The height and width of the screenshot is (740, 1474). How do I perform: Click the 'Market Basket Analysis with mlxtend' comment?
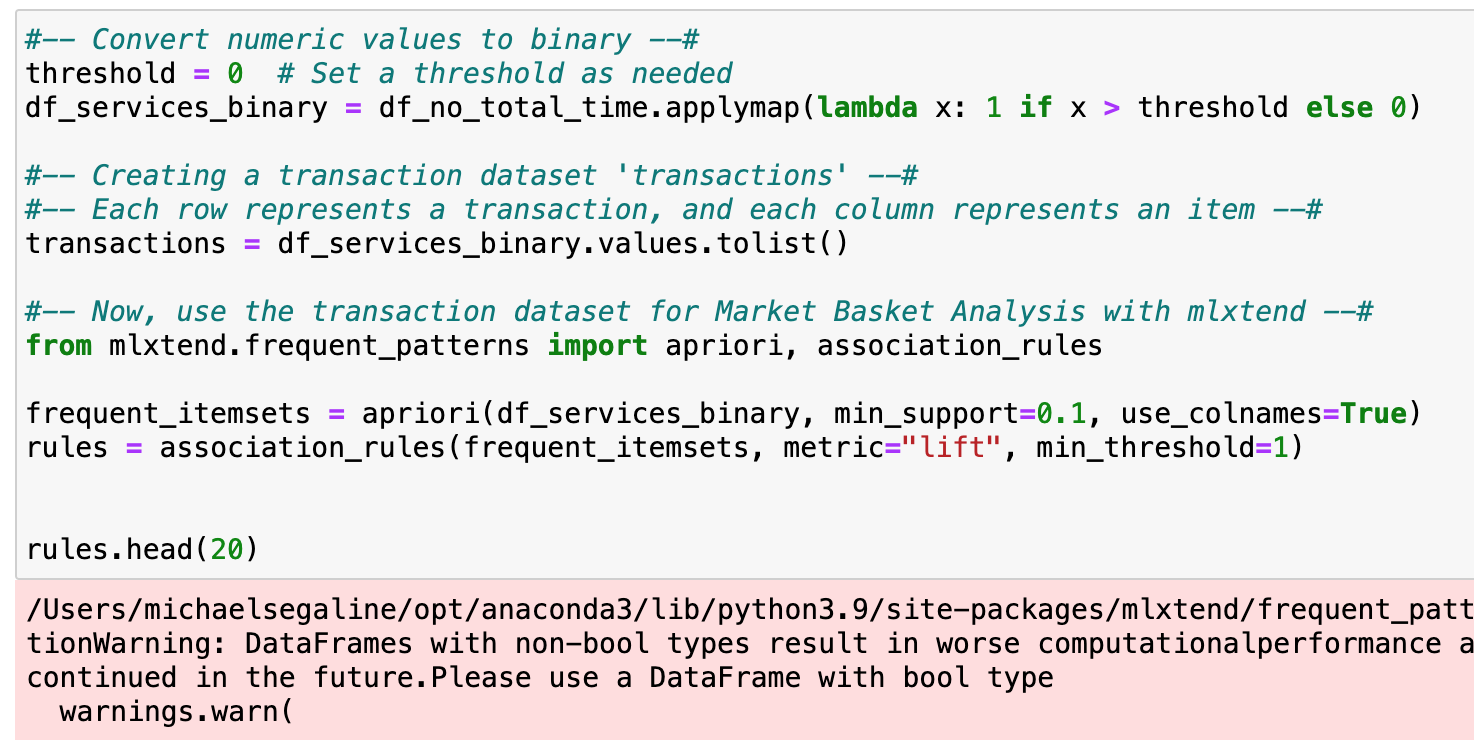(700, 312)
